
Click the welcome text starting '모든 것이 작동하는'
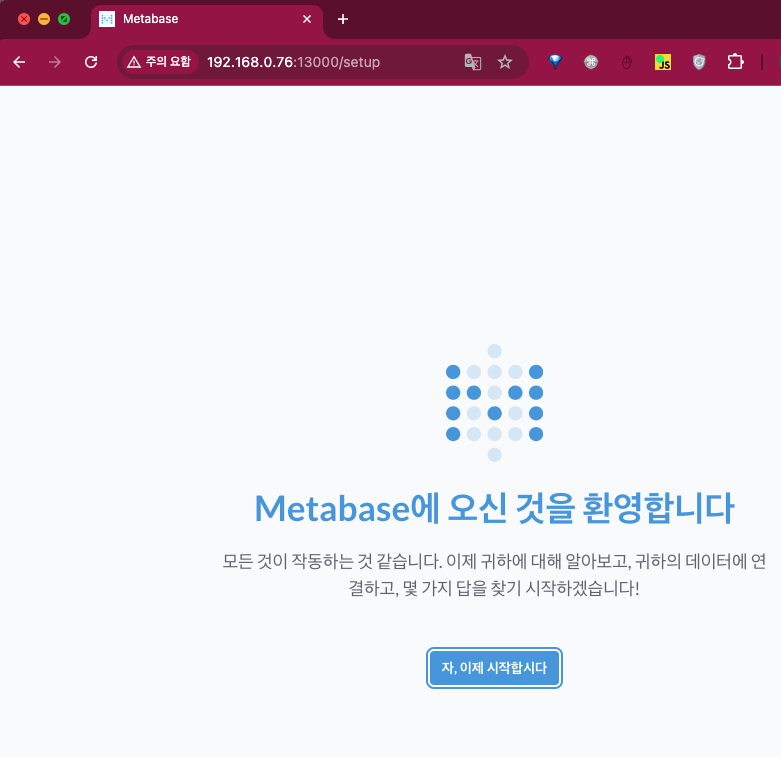pos(494,575)
